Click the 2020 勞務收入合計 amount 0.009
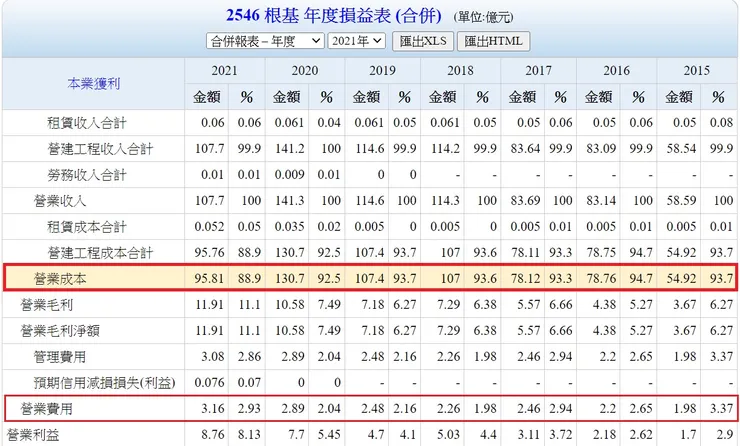740x446 pixels. tap(290, 175)
